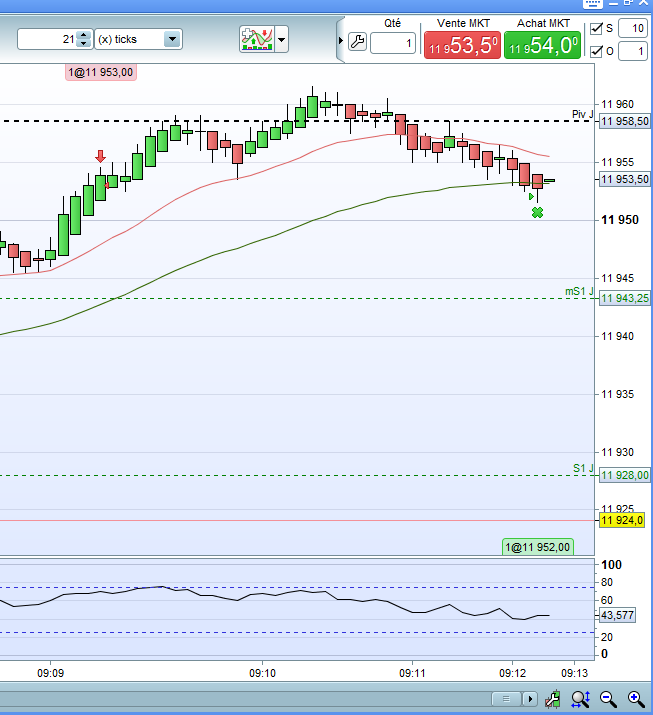This screenshot has width=653, height=715.
Task: Click the scroll right arrow on time scrollbar
Action: pos(530,699)
